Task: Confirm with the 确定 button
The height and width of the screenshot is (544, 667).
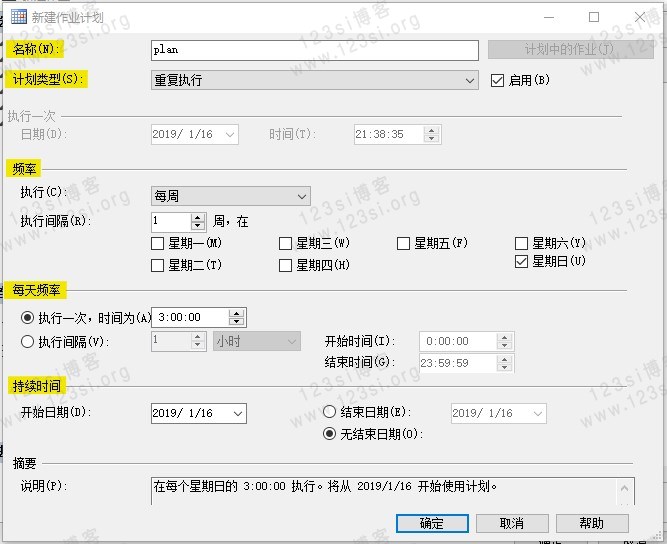Action: [432, 523]
